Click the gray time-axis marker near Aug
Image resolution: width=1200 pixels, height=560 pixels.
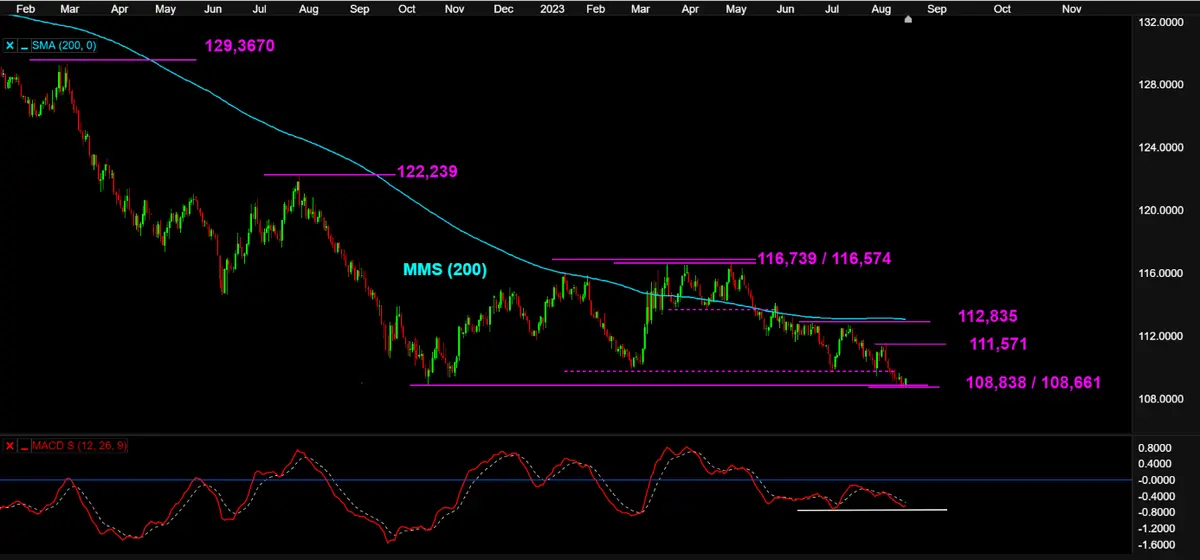pyautogui.click(x=908, y=18)
